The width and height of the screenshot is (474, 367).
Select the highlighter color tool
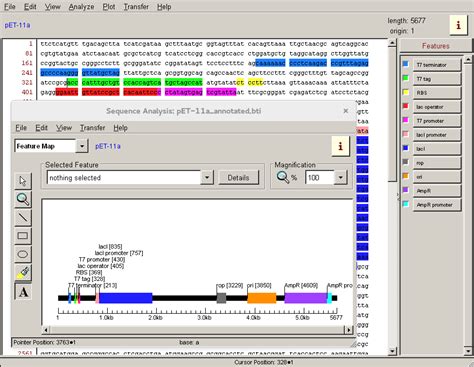tap(23, 273)
